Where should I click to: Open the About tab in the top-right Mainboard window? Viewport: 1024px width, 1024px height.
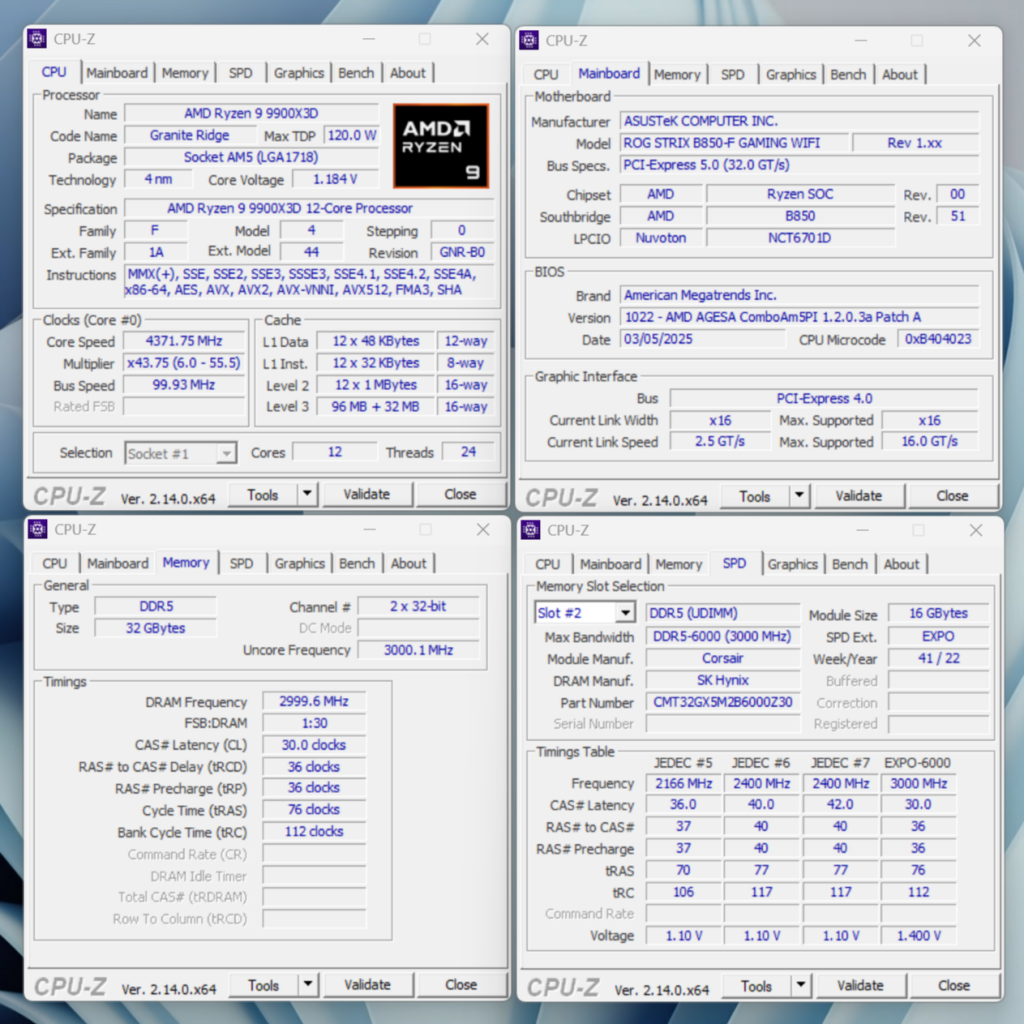click(x=900, y=74)
